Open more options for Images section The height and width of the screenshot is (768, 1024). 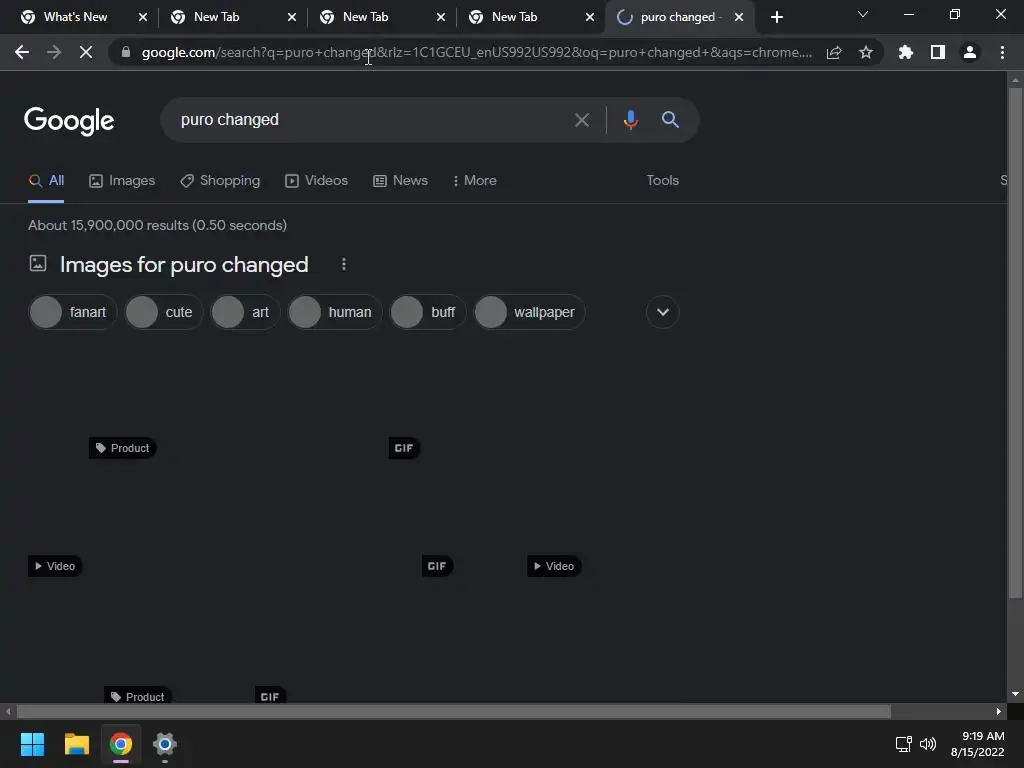point(344,264)
